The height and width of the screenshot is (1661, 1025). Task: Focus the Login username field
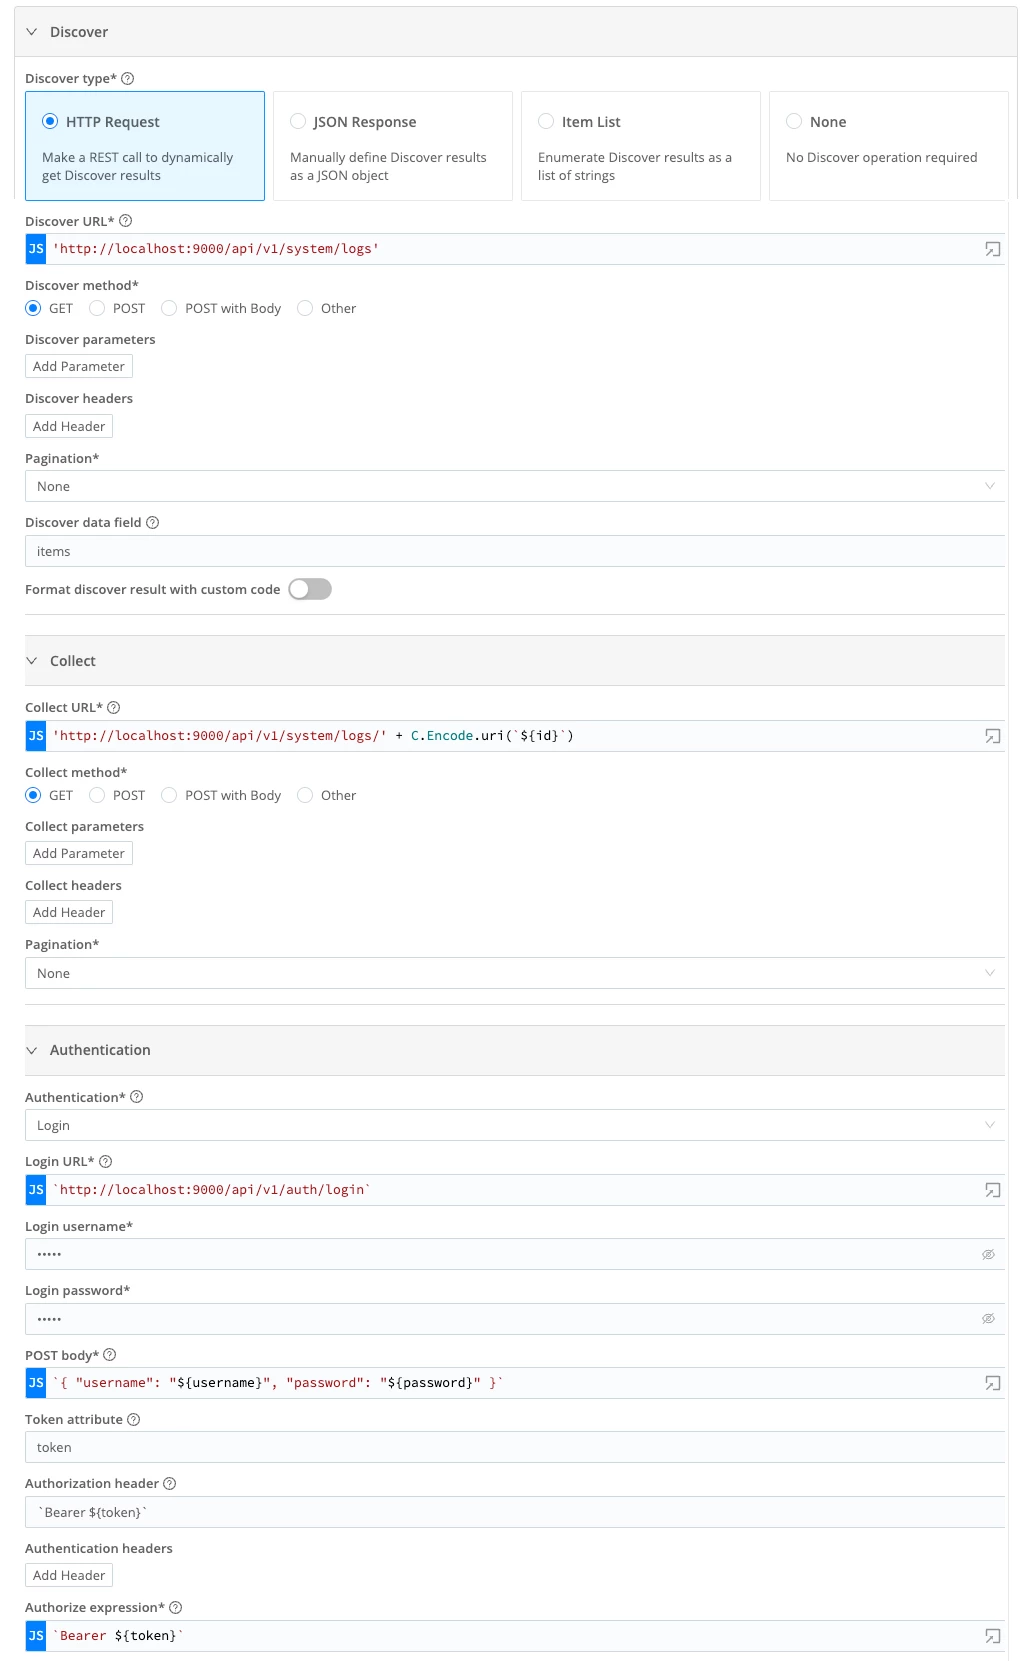pos(515,1254)
